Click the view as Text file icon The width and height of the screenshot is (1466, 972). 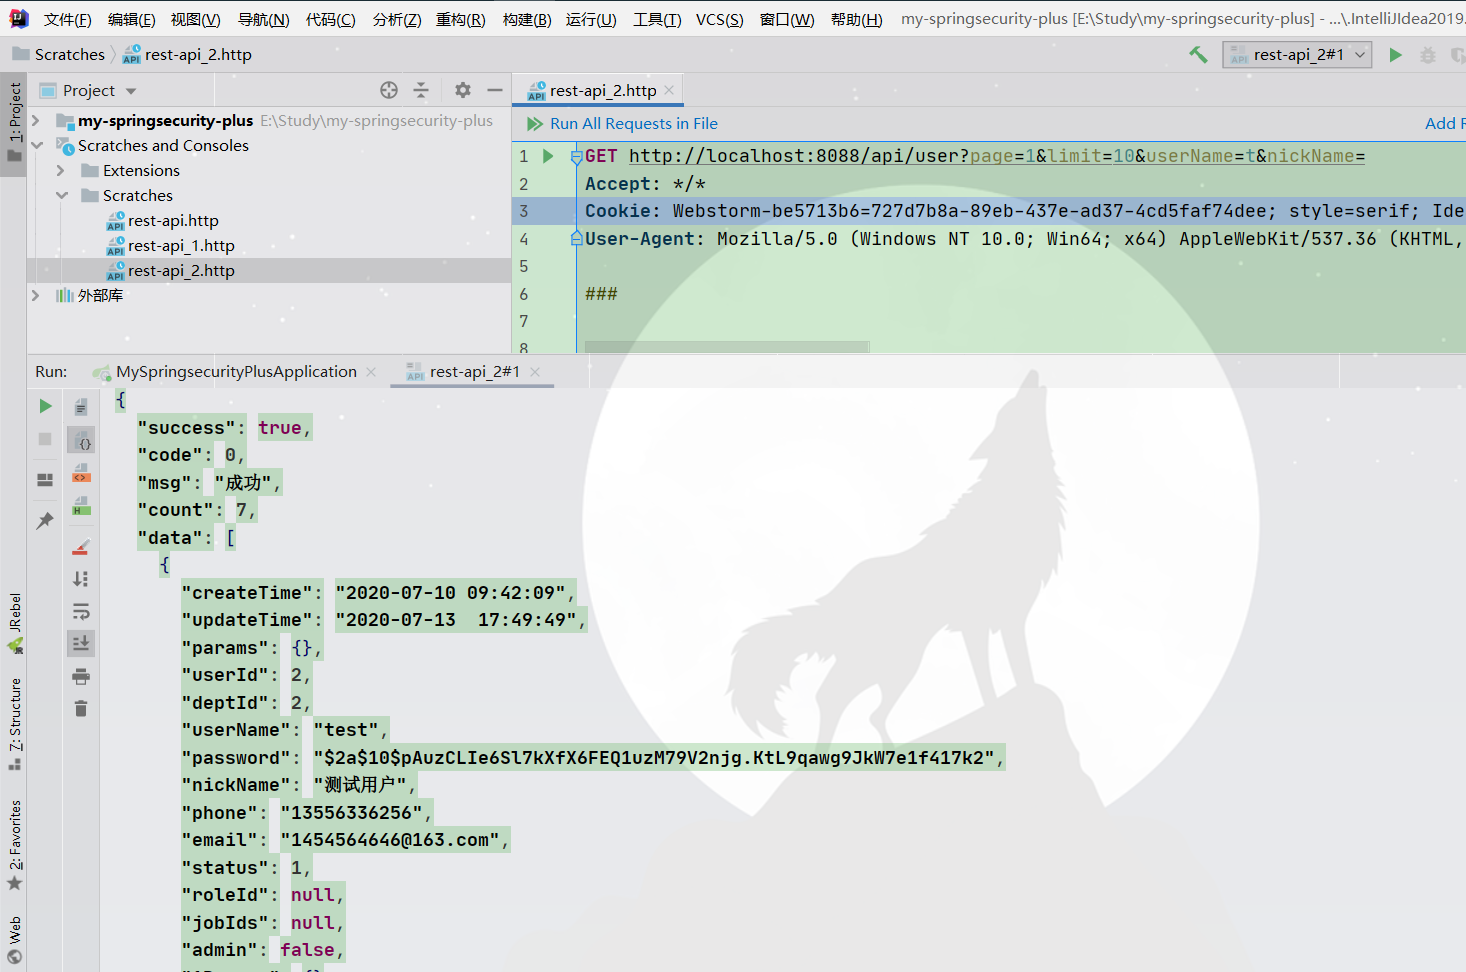81,406
